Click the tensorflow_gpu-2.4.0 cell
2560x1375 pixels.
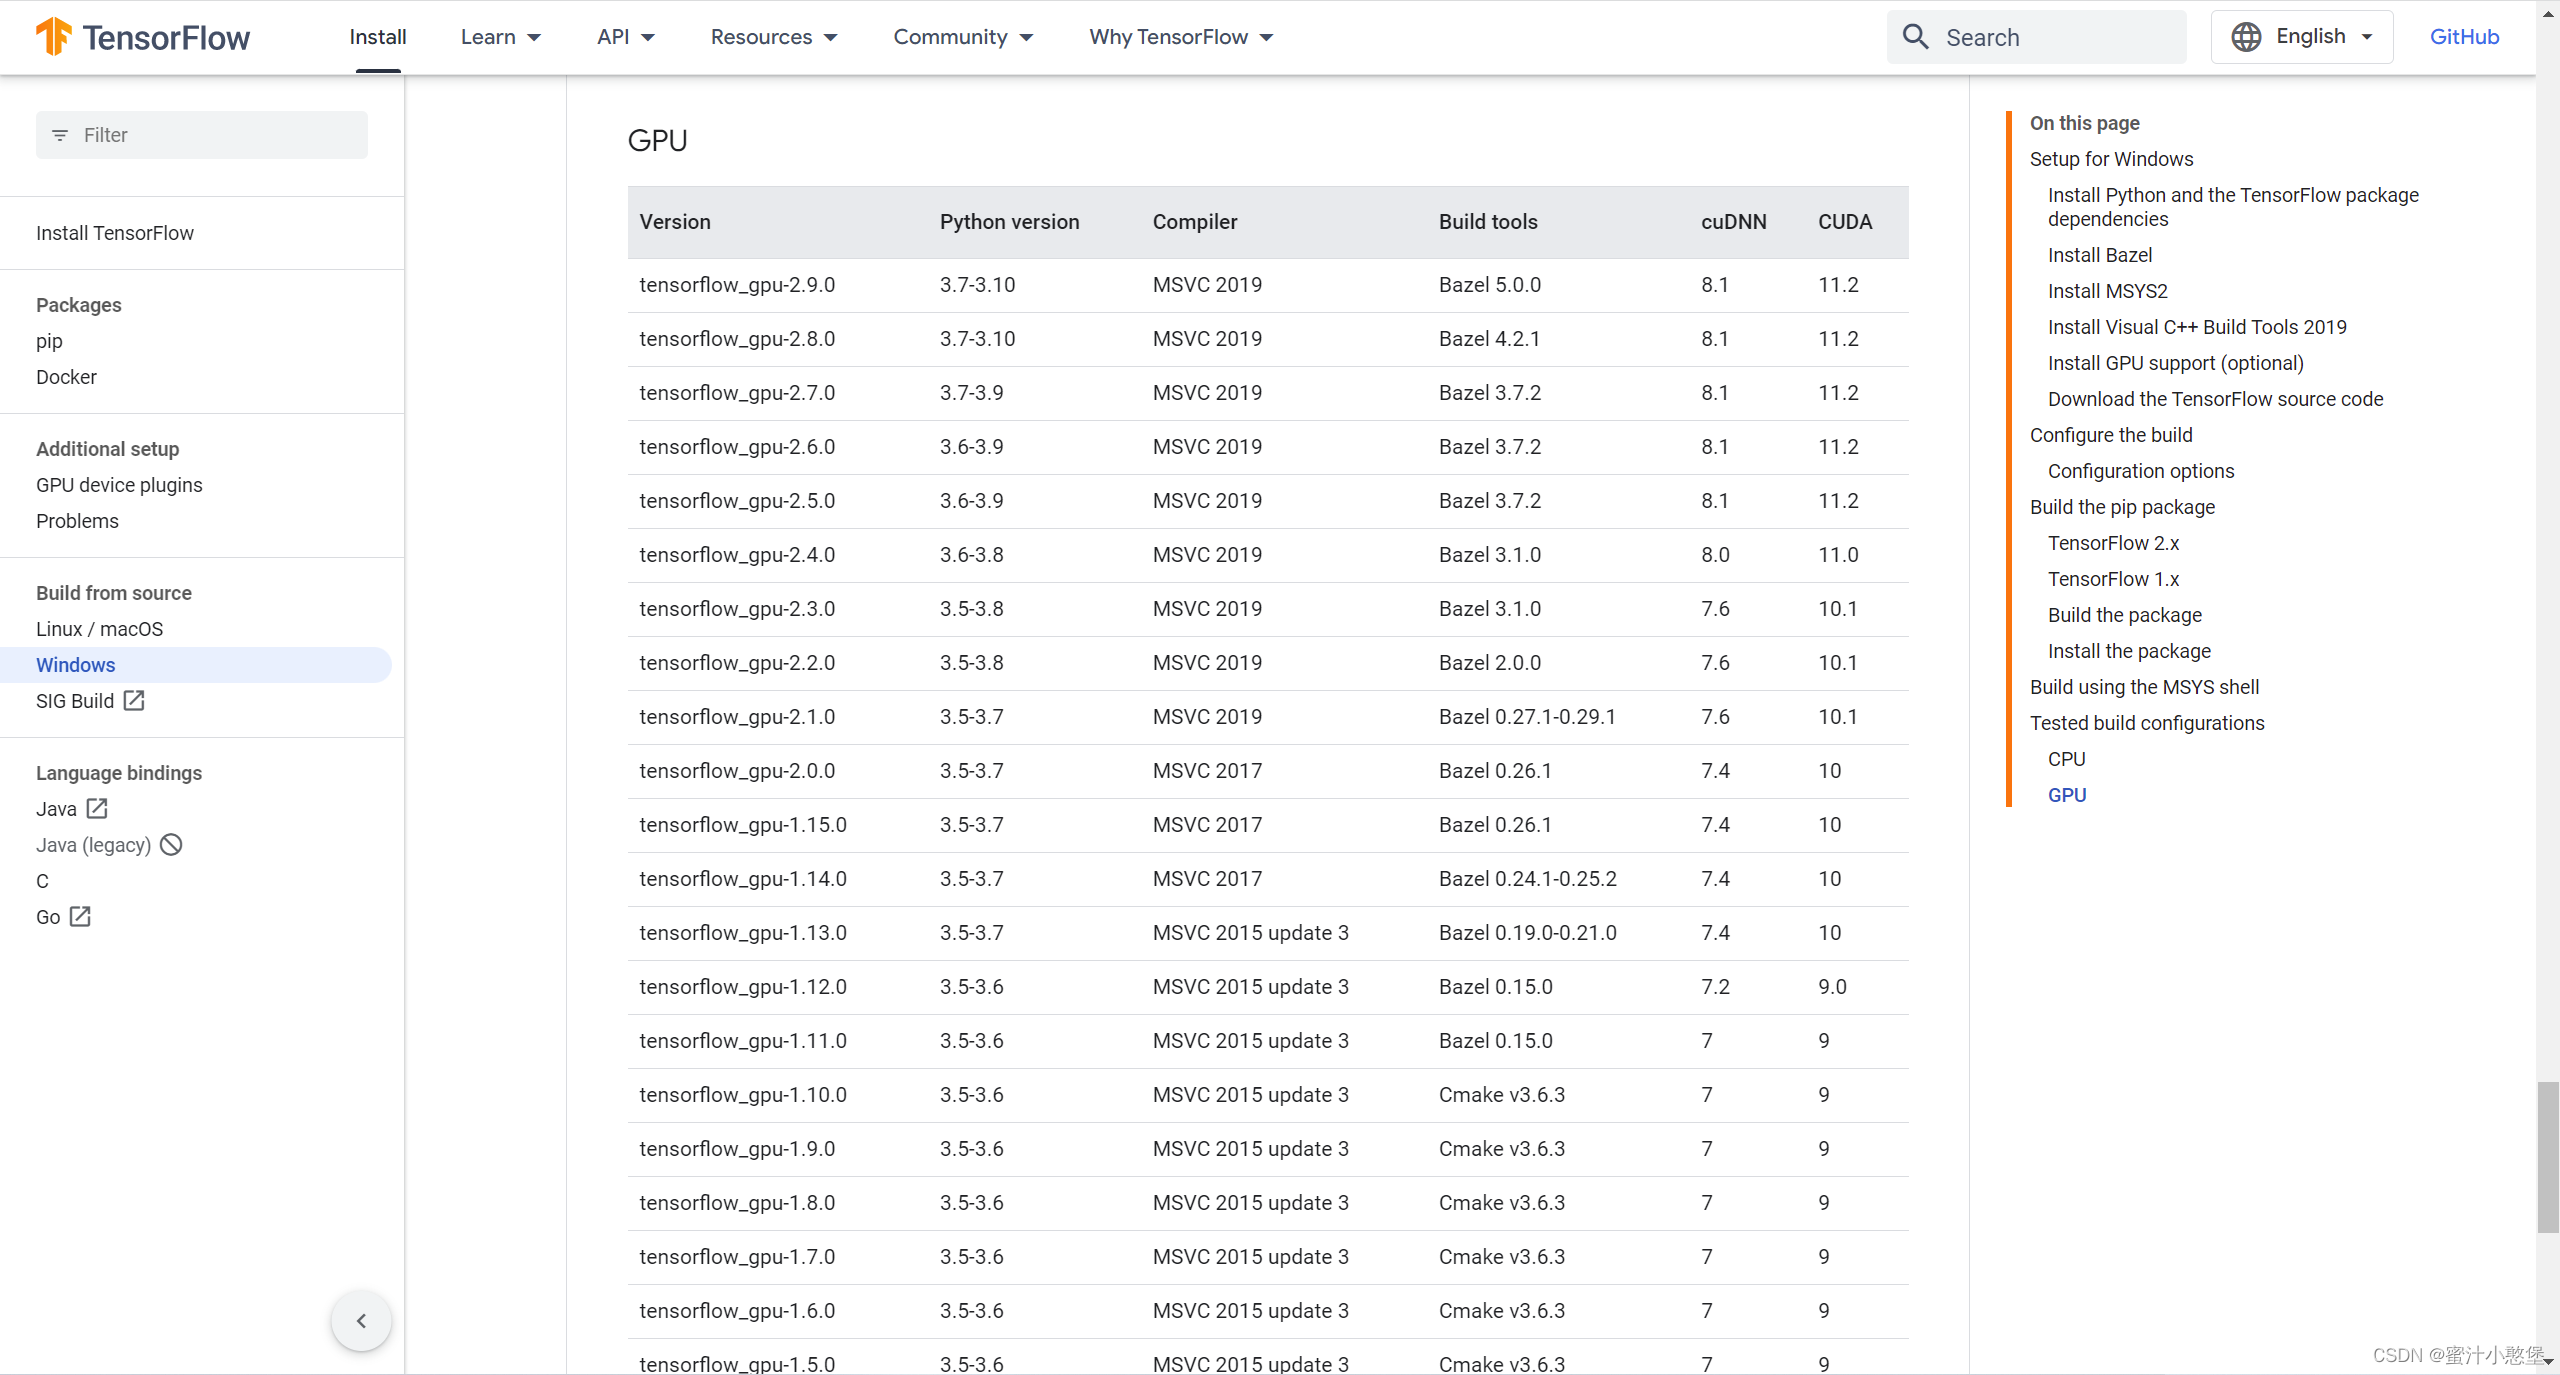click(737, 555)
